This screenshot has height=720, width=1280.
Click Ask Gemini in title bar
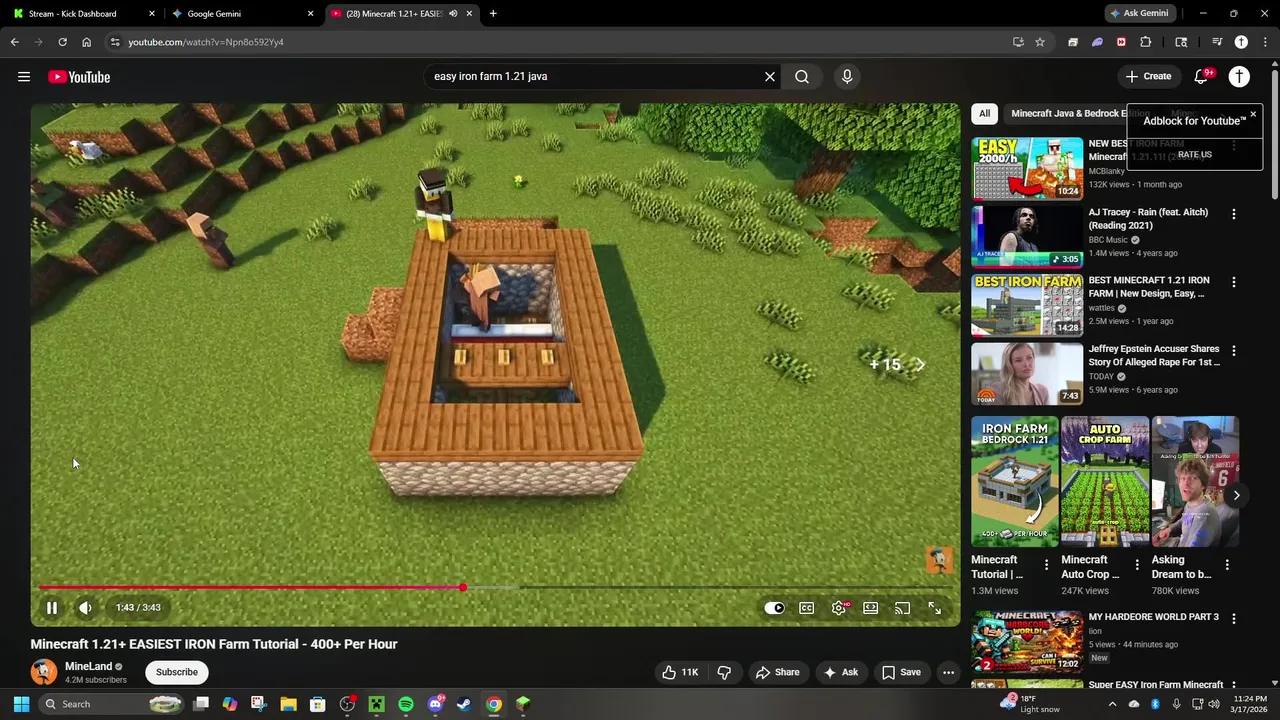click(x=1139, y=13)
